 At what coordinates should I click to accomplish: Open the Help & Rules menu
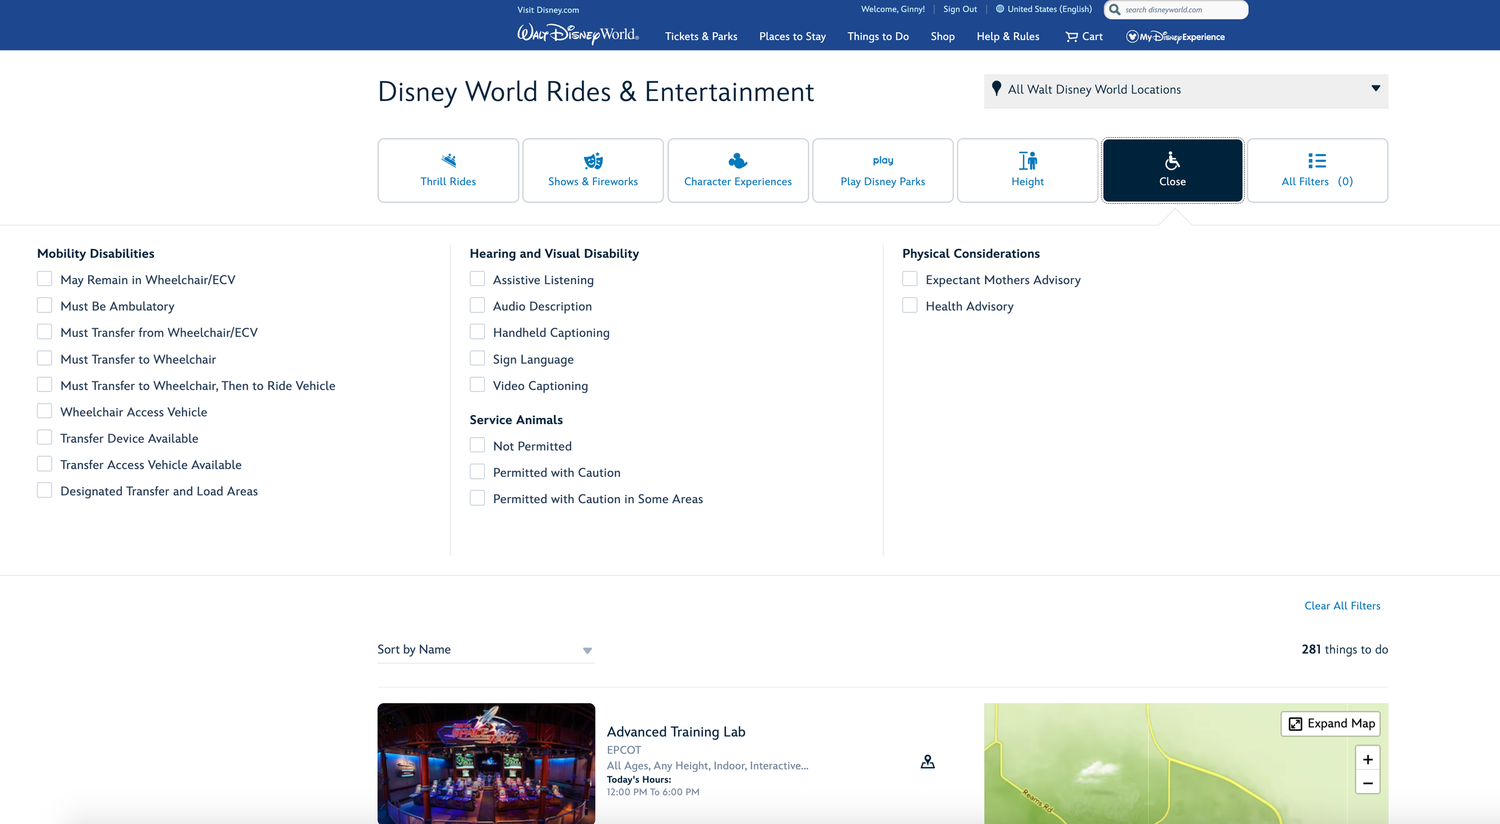pyautogui.click(x=1008, y=37)
